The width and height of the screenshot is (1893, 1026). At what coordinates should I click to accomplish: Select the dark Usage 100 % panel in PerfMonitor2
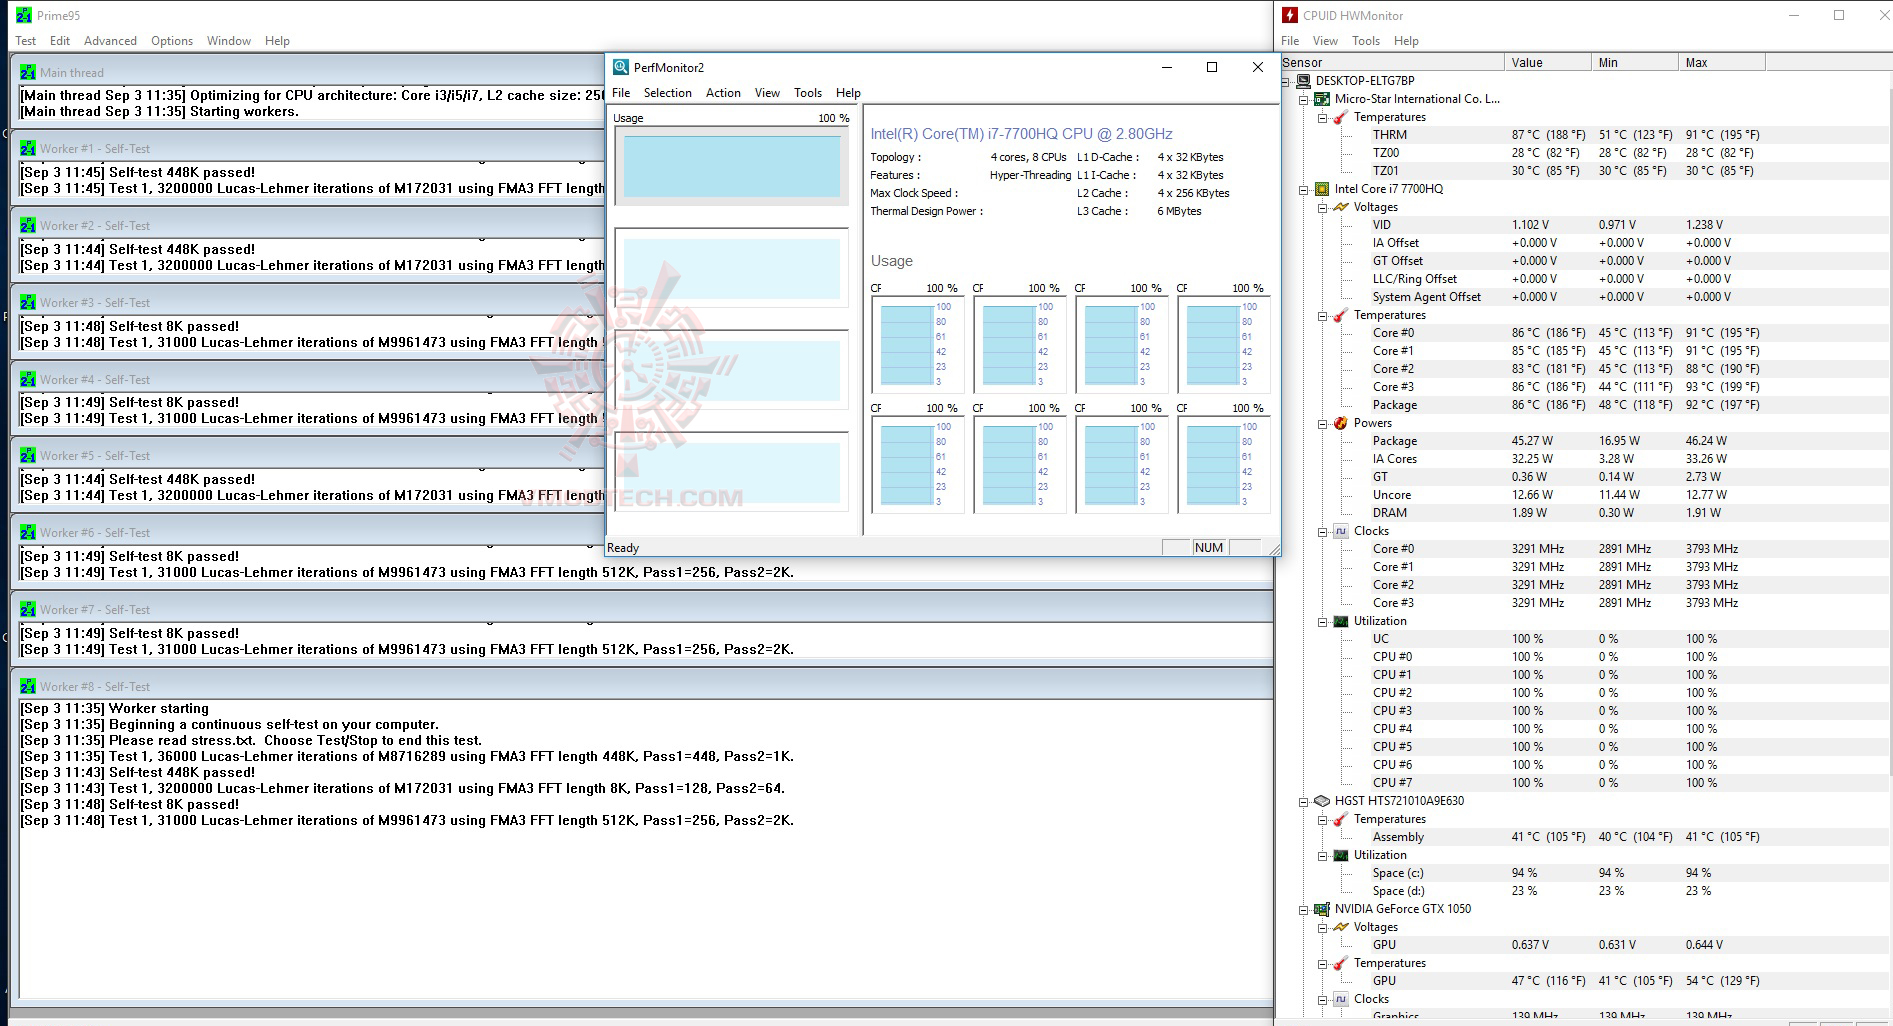[731, 165]
